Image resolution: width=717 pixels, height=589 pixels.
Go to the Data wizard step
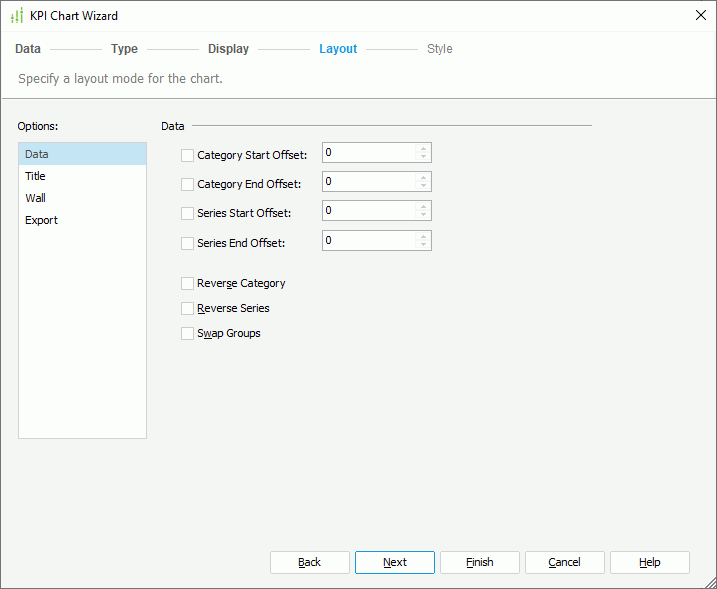pyautogui.click(x=28, y=49)
